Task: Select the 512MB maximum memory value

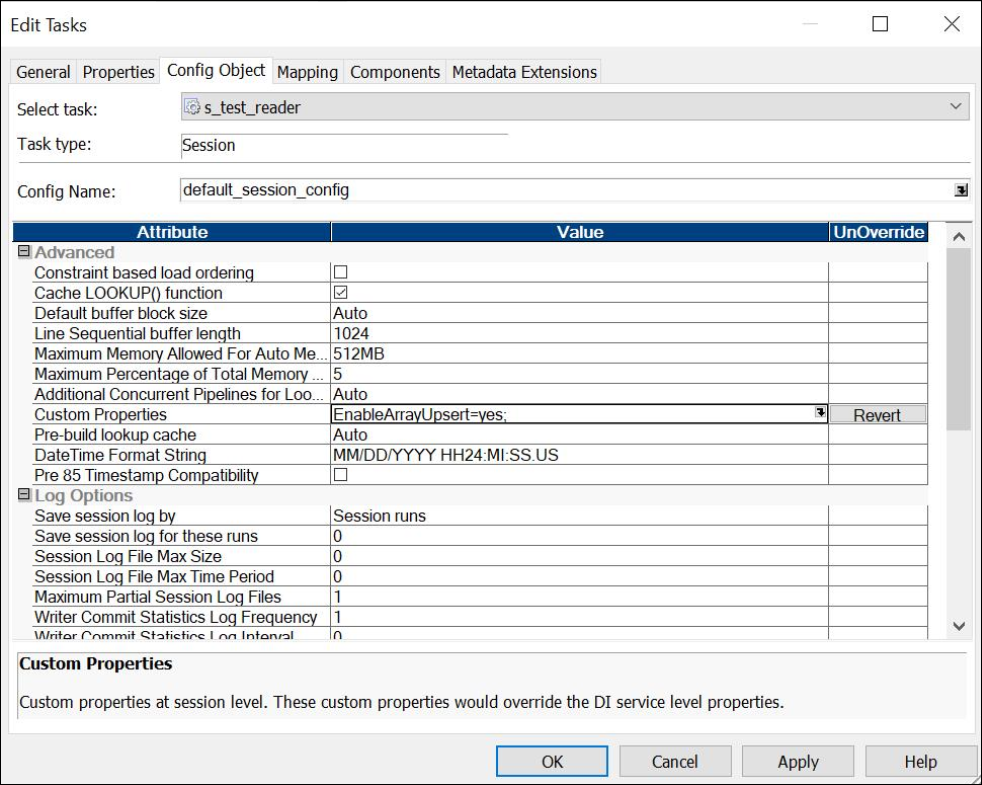Action: pos(579,353)
